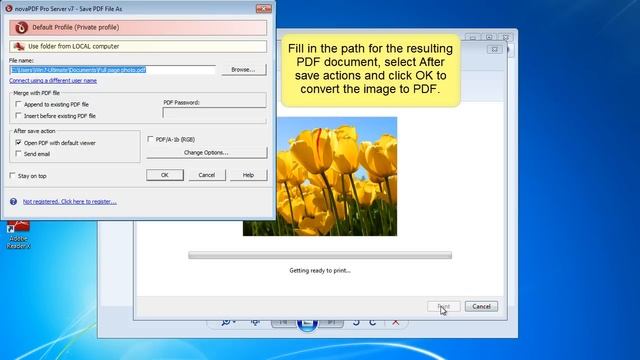Click the PDF Password field

[x=214, y=113]
